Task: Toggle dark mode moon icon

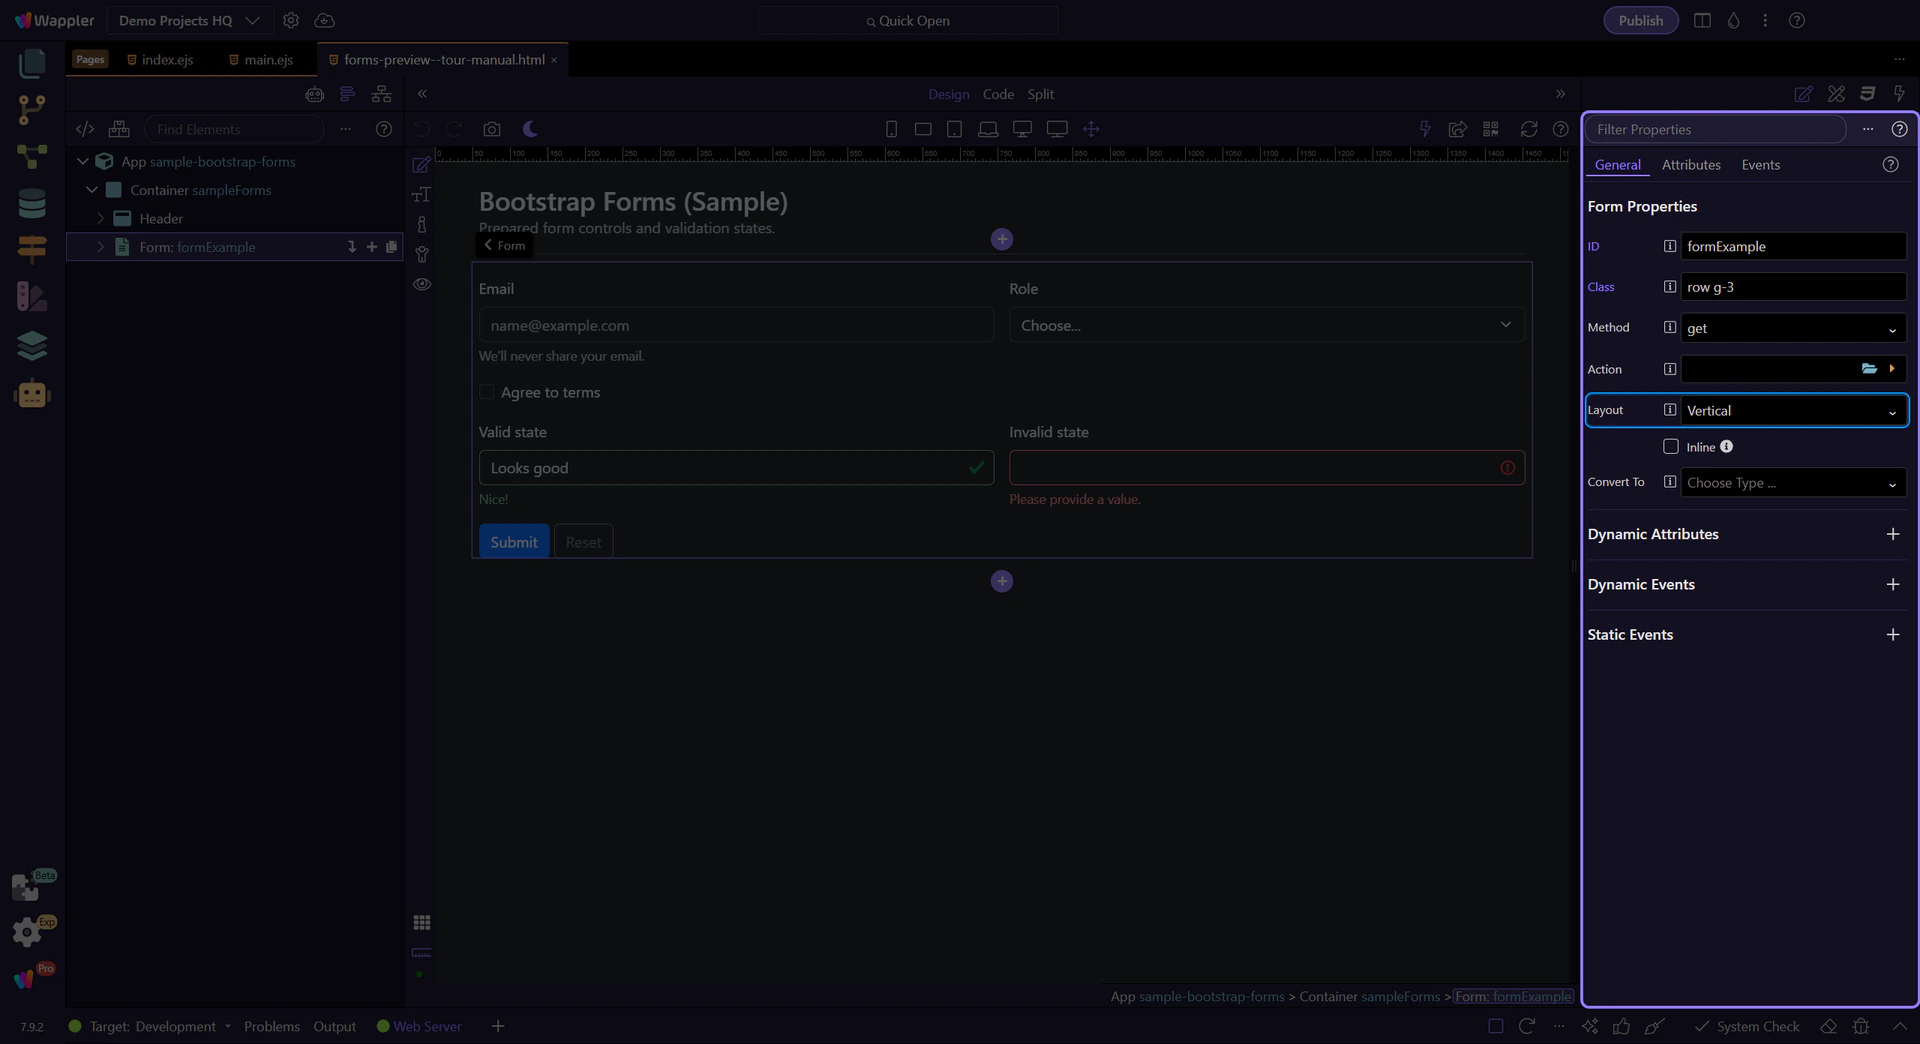Action: (x=530, y=129)
